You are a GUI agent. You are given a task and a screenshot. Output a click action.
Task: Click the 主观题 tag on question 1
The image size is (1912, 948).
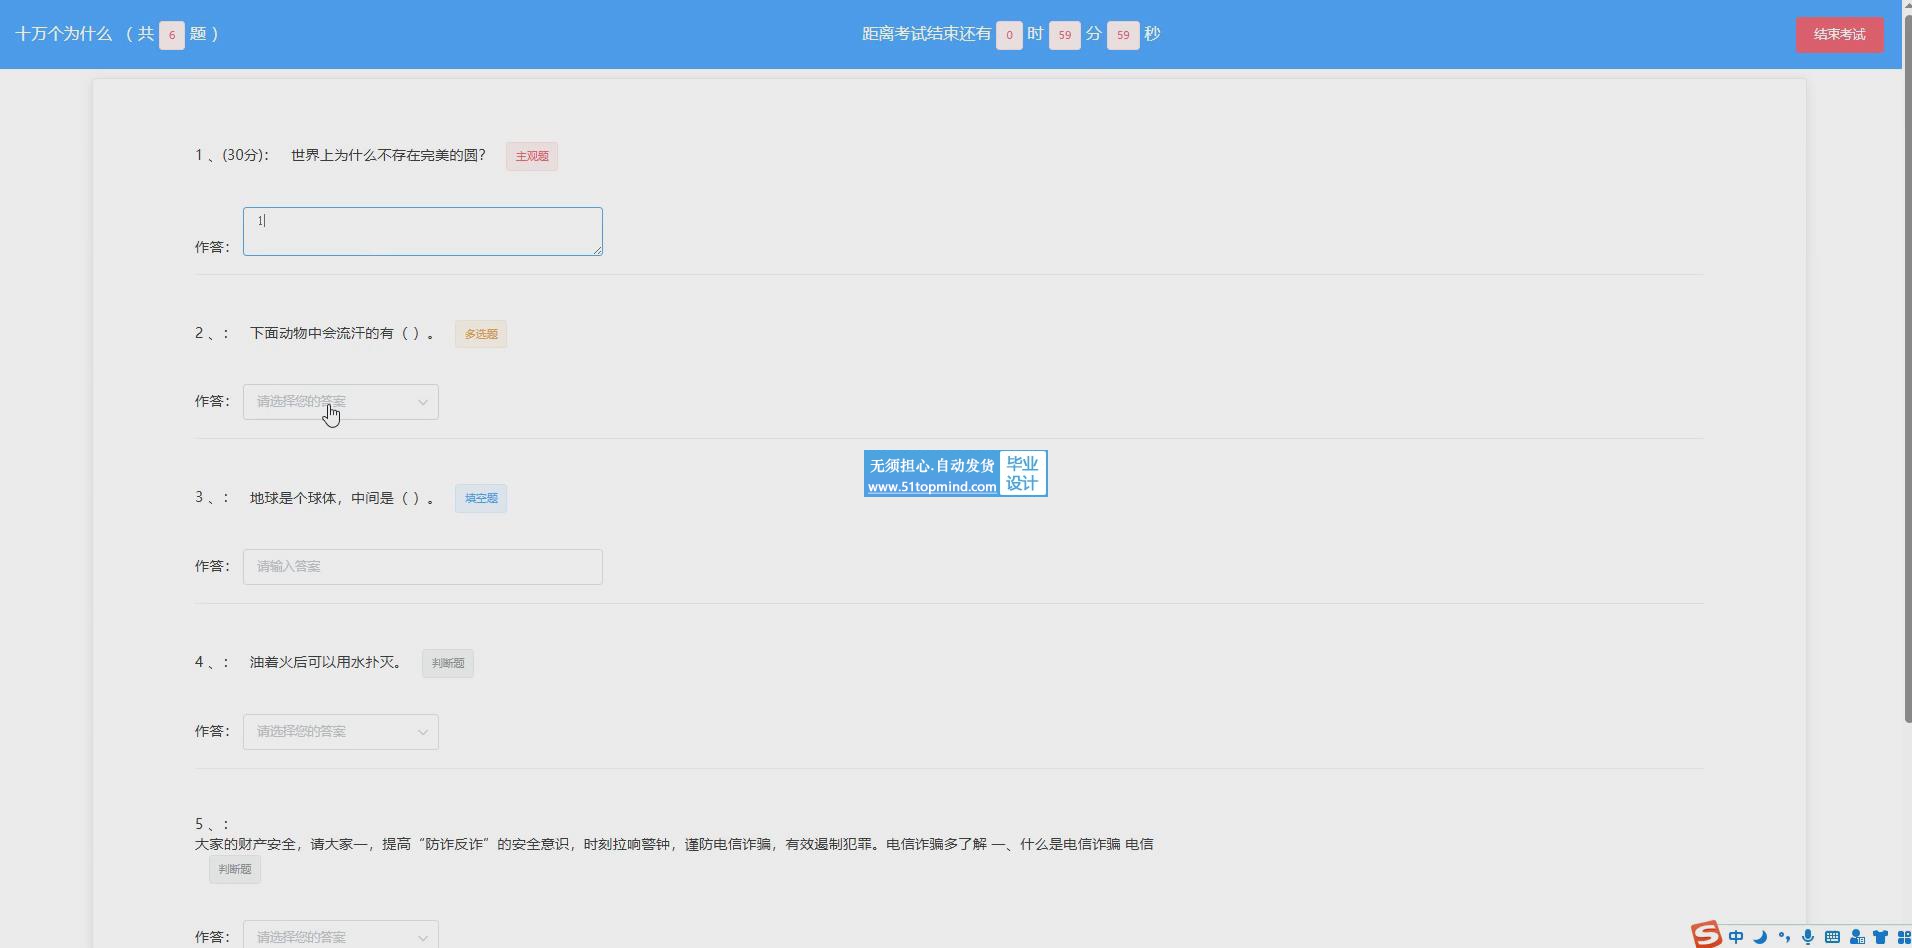531,156
